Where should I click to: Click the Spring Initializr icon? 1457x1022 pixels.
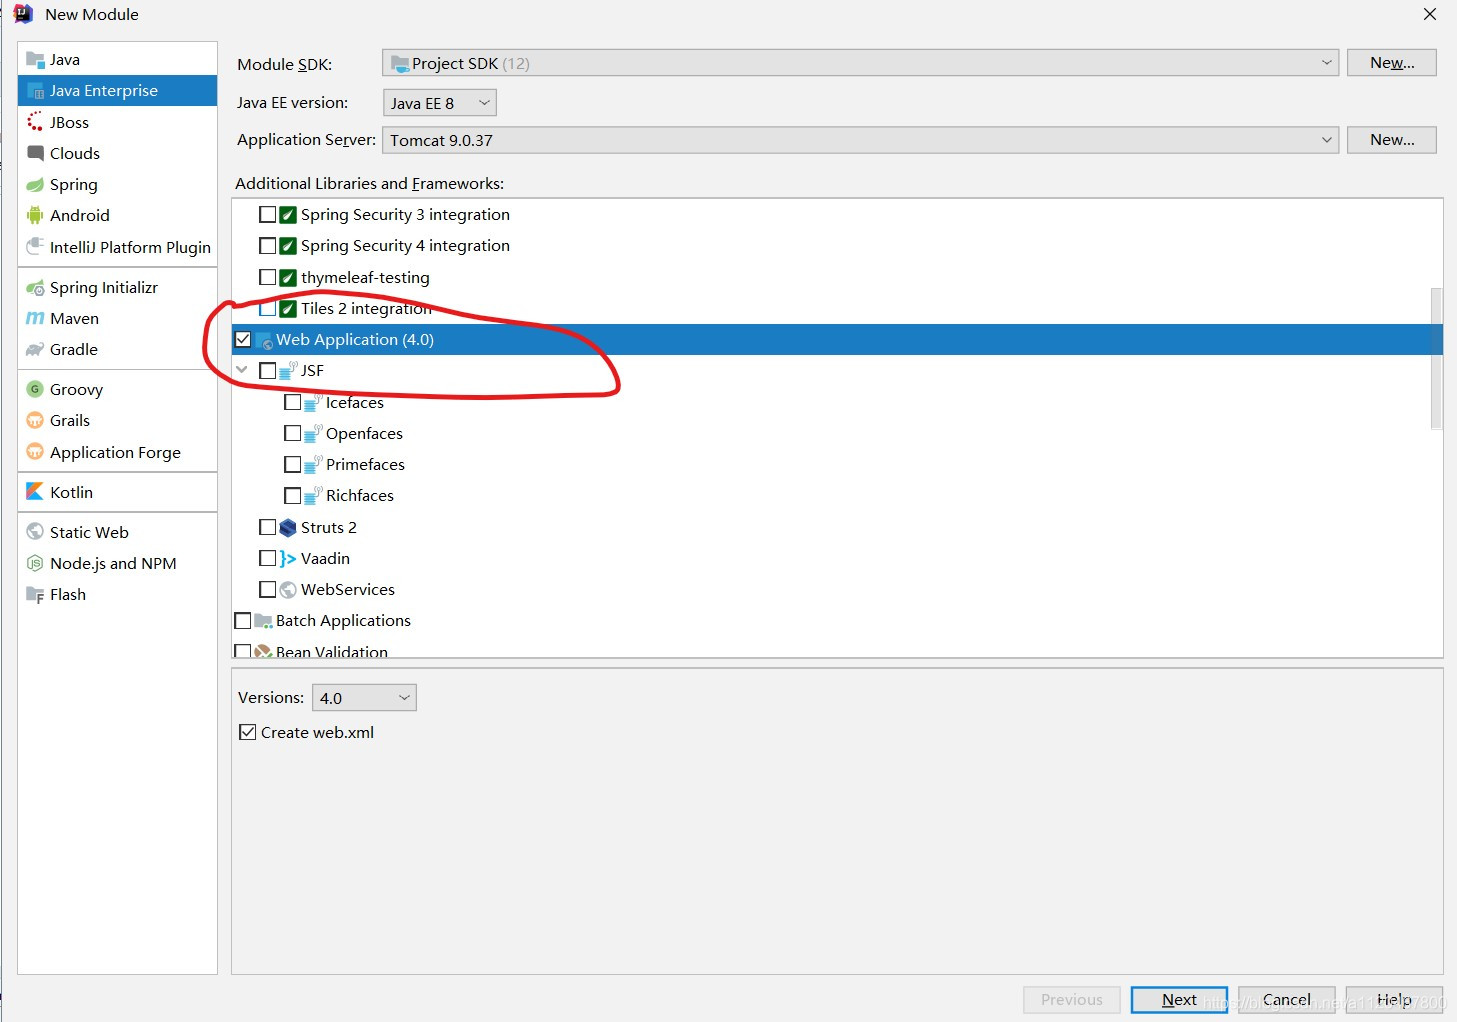click(36, 287)
